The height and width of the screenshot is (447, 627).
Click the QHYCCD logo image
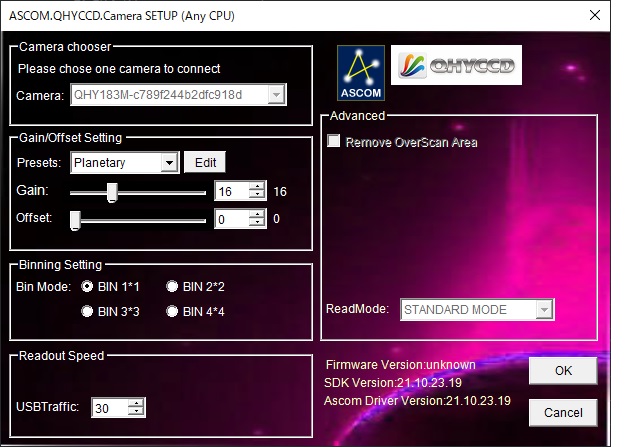[456, 65]
